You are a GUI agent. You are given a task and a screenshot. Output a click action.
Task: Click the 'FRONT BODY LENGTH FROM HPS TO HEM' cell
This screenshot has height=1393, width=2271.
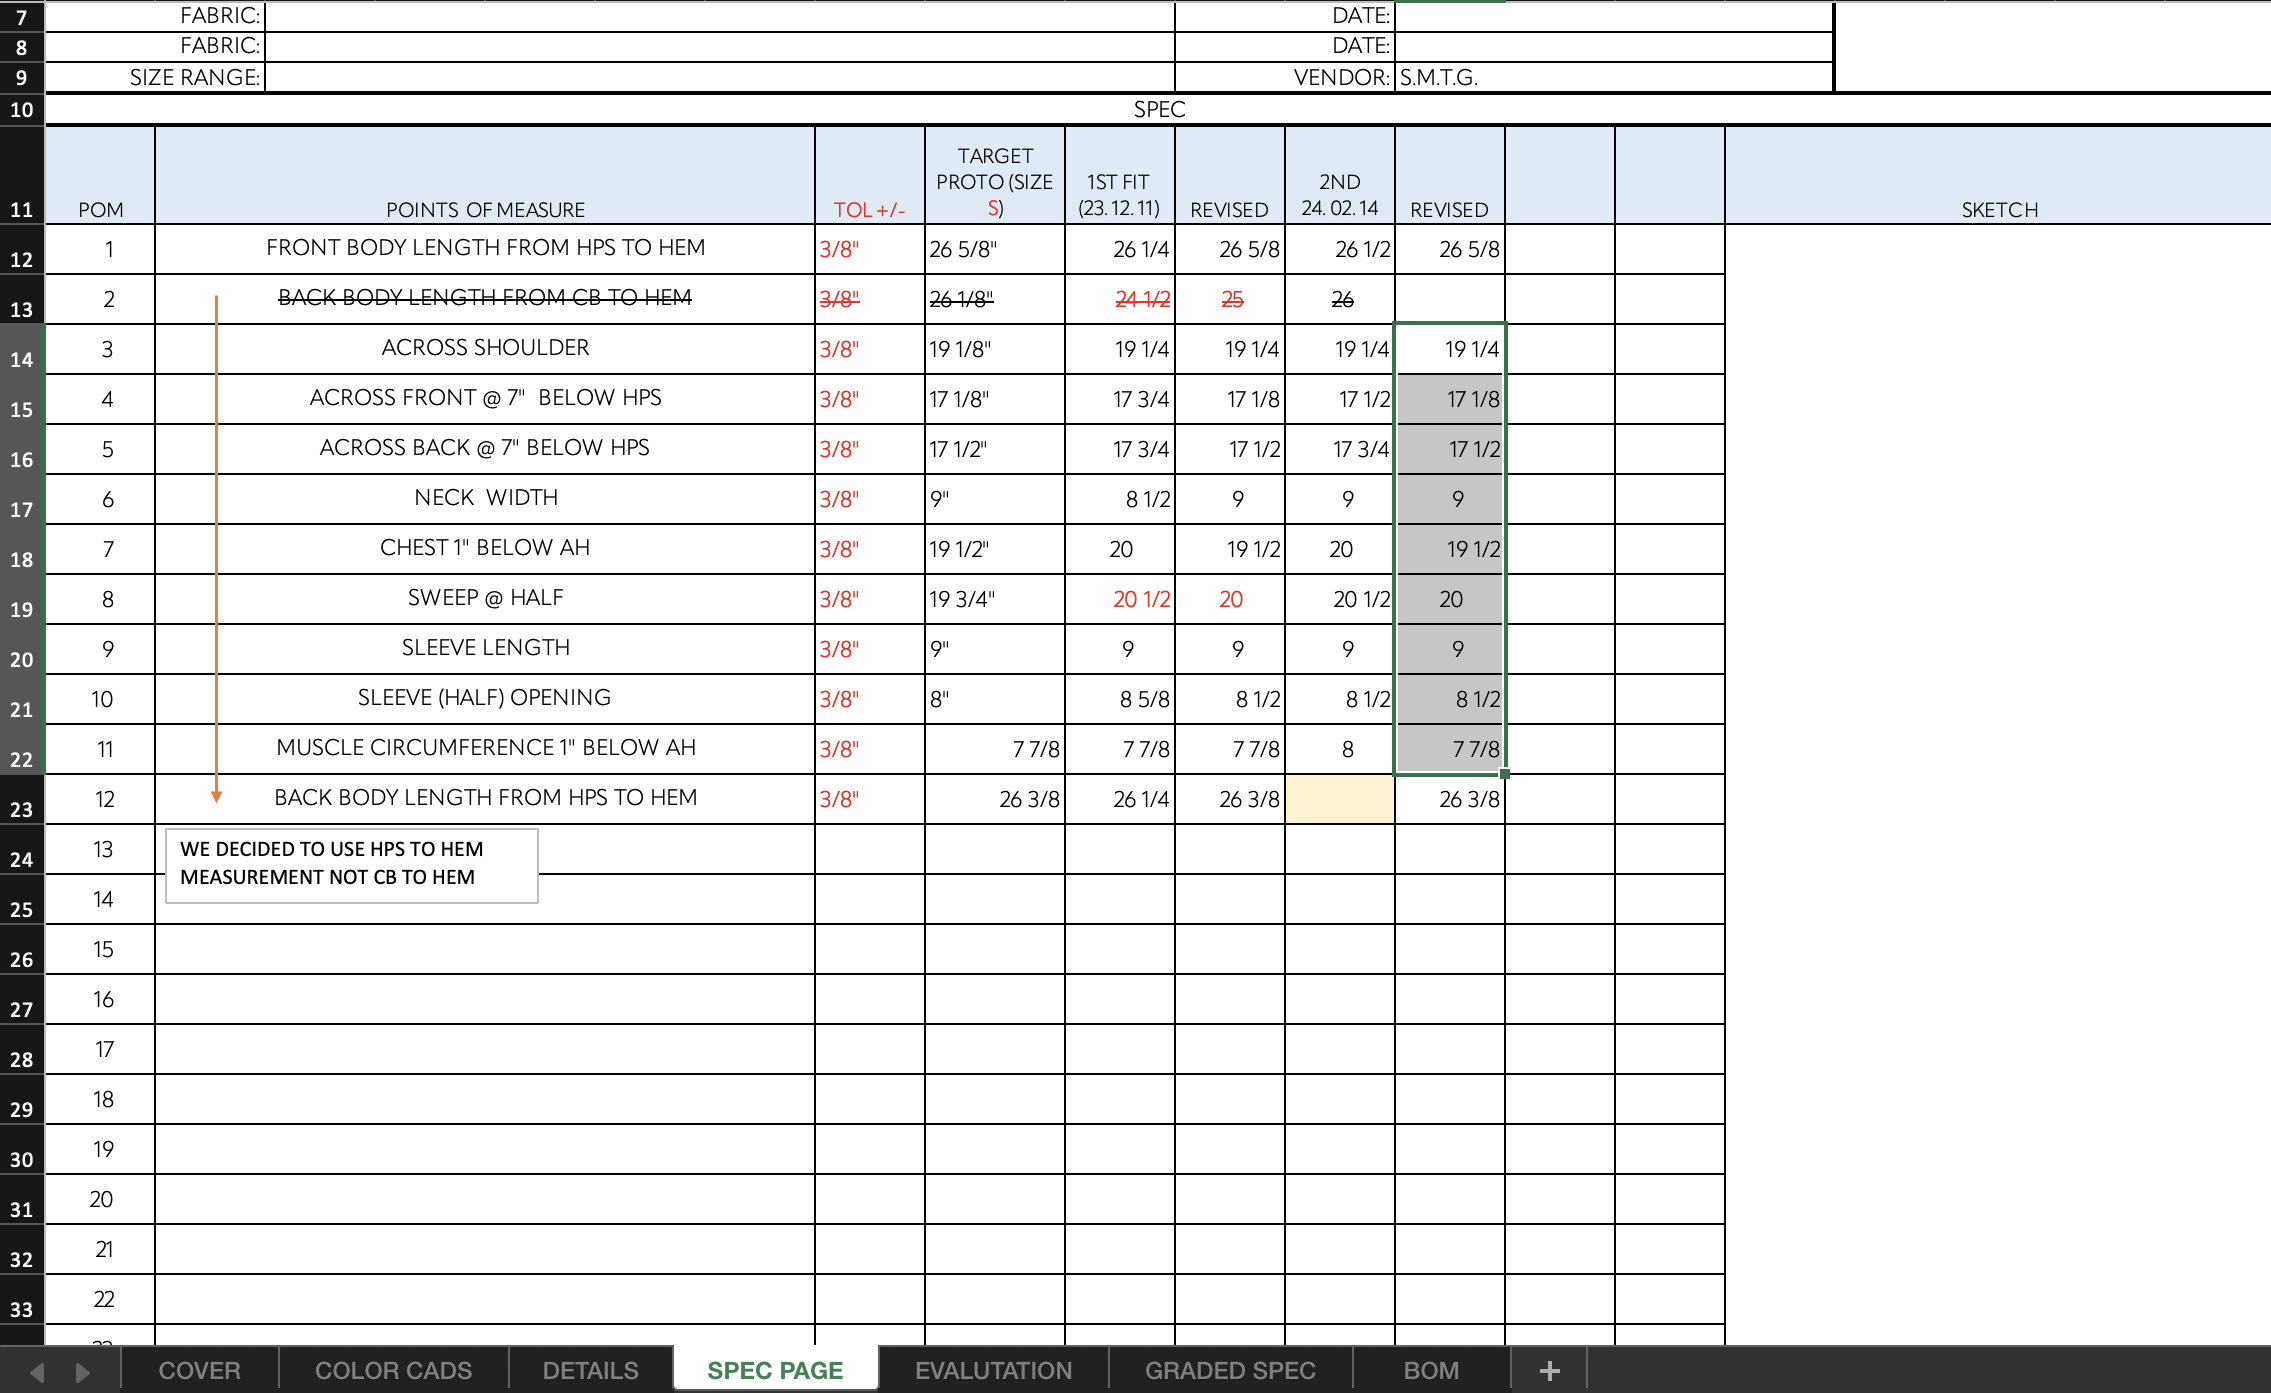(485, 249)
